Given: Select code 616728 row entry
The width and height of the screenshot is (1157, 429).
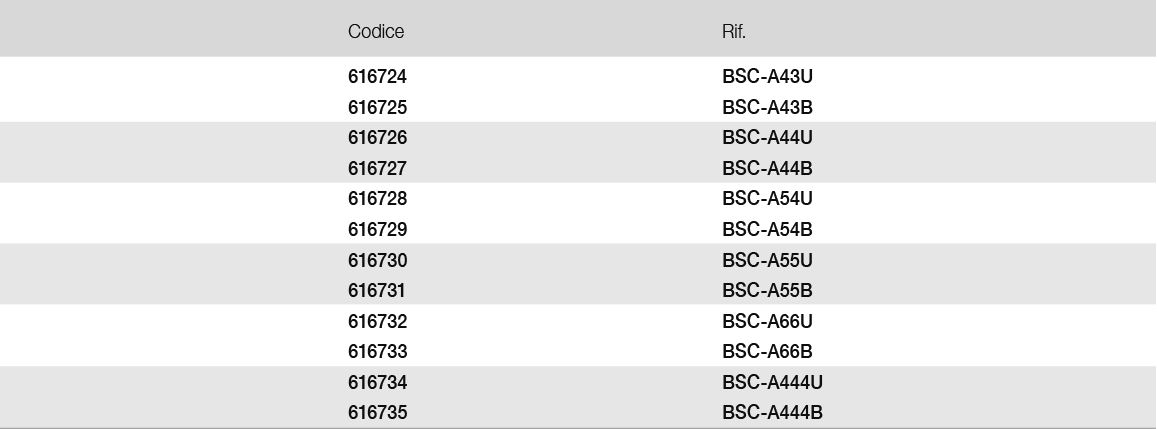Looking at the screenshot, I should coord(378,199).
